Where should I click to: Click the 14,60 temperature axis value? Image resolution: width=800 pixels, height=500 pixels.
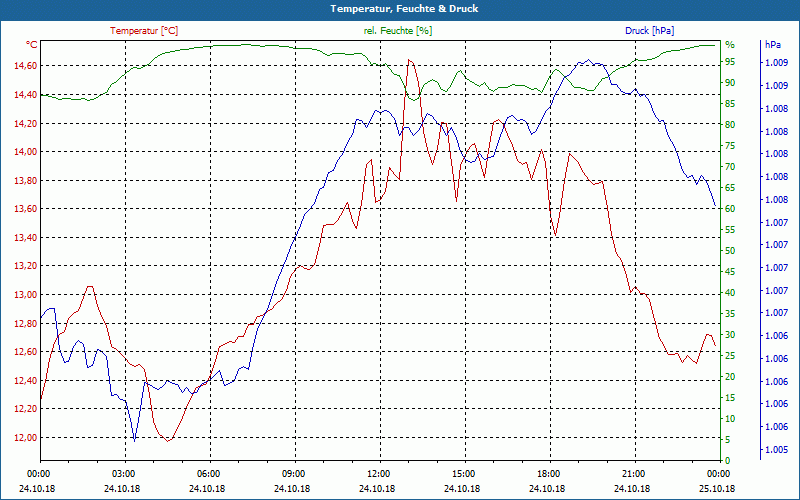coord(25,66)
